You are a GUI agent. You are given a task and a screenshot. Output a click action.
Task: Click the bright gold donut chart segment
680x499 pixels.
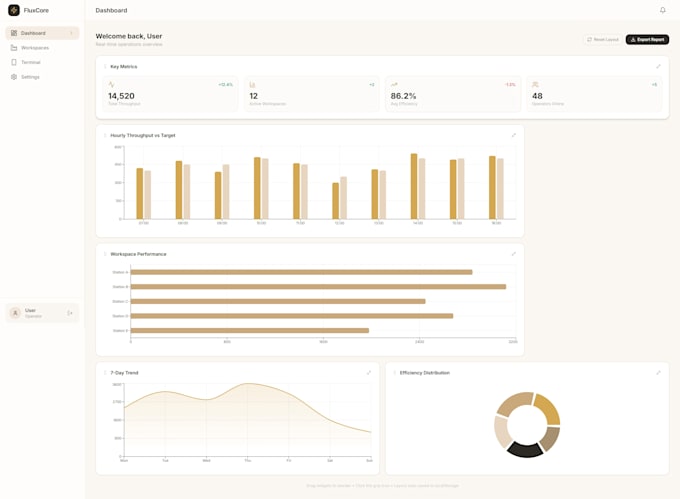[x=549, y=408]
